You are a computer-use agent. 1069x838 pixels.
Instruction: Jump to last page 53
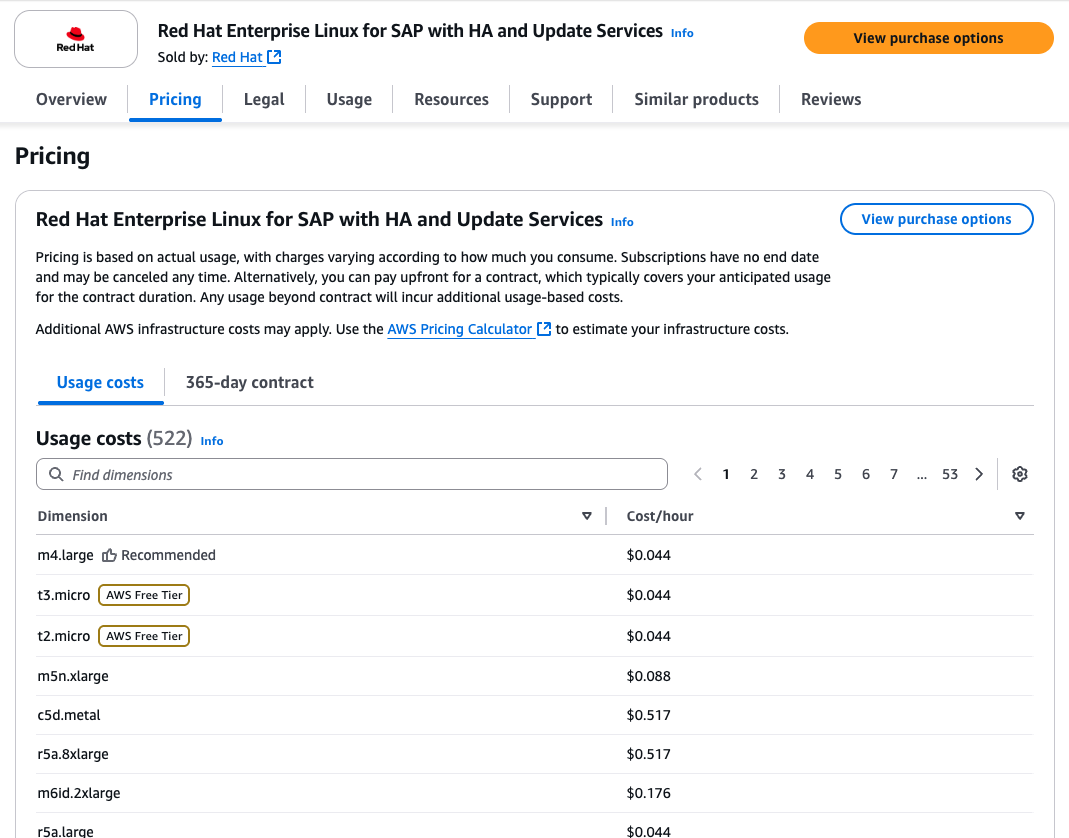[x=950, y=474]
